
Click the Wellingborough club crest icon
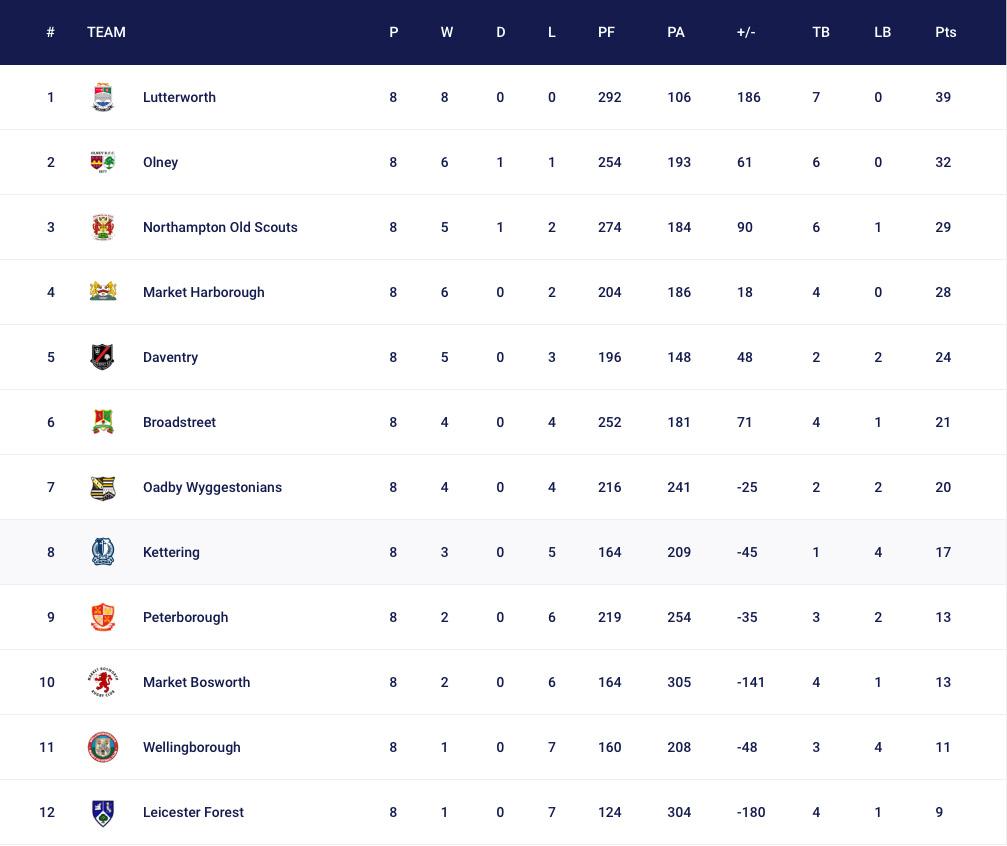pyautogui.click(x=103, y=747)
